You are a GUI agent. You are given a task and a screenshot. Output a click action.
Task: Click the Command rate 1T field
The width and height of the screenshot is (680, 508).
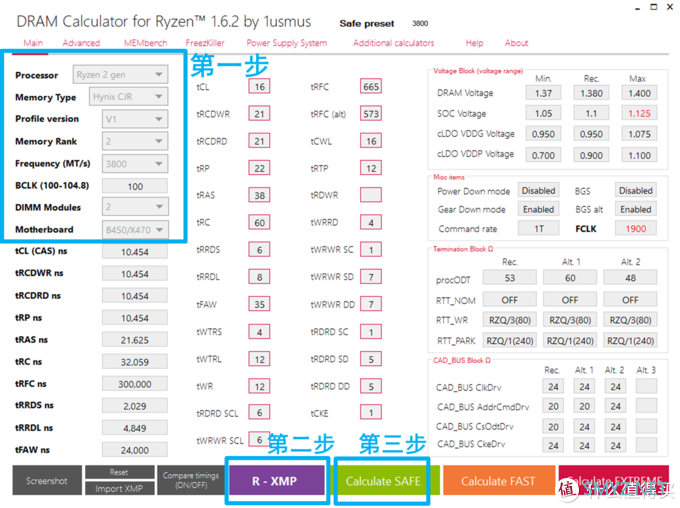[x=538, y=228]
